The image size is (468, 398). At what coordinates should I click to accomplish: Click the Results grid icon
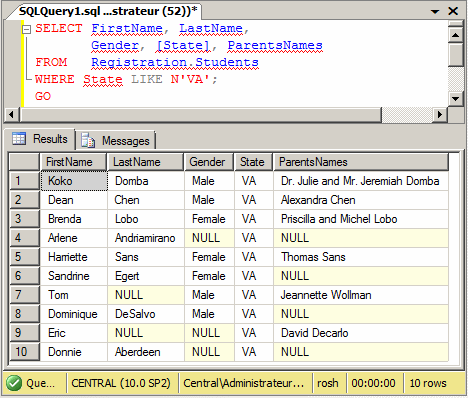click(x=19, y=138)
